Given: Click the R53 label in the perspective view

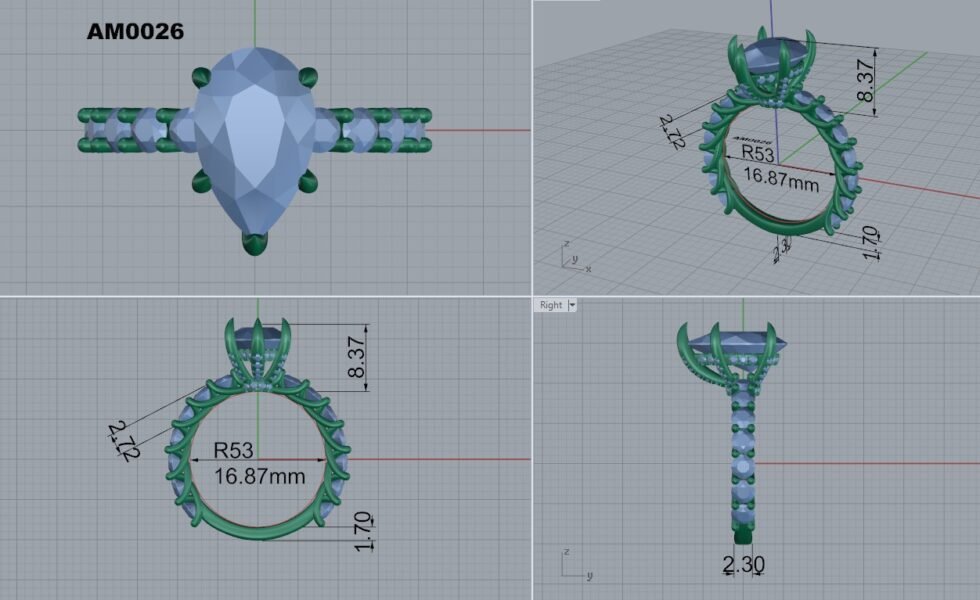Looking at the screenshot, I should point(756,153).
